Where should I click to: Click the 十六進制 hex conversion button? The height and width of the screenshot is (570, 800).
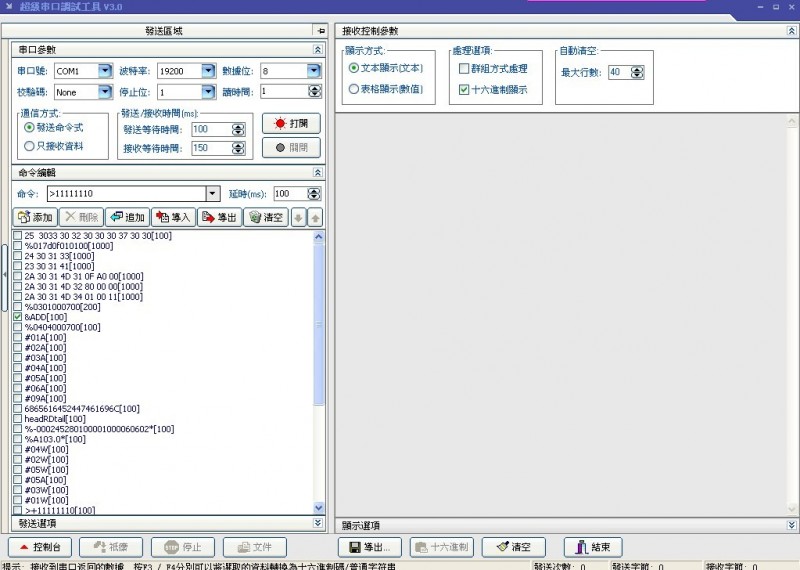[442, 547]
